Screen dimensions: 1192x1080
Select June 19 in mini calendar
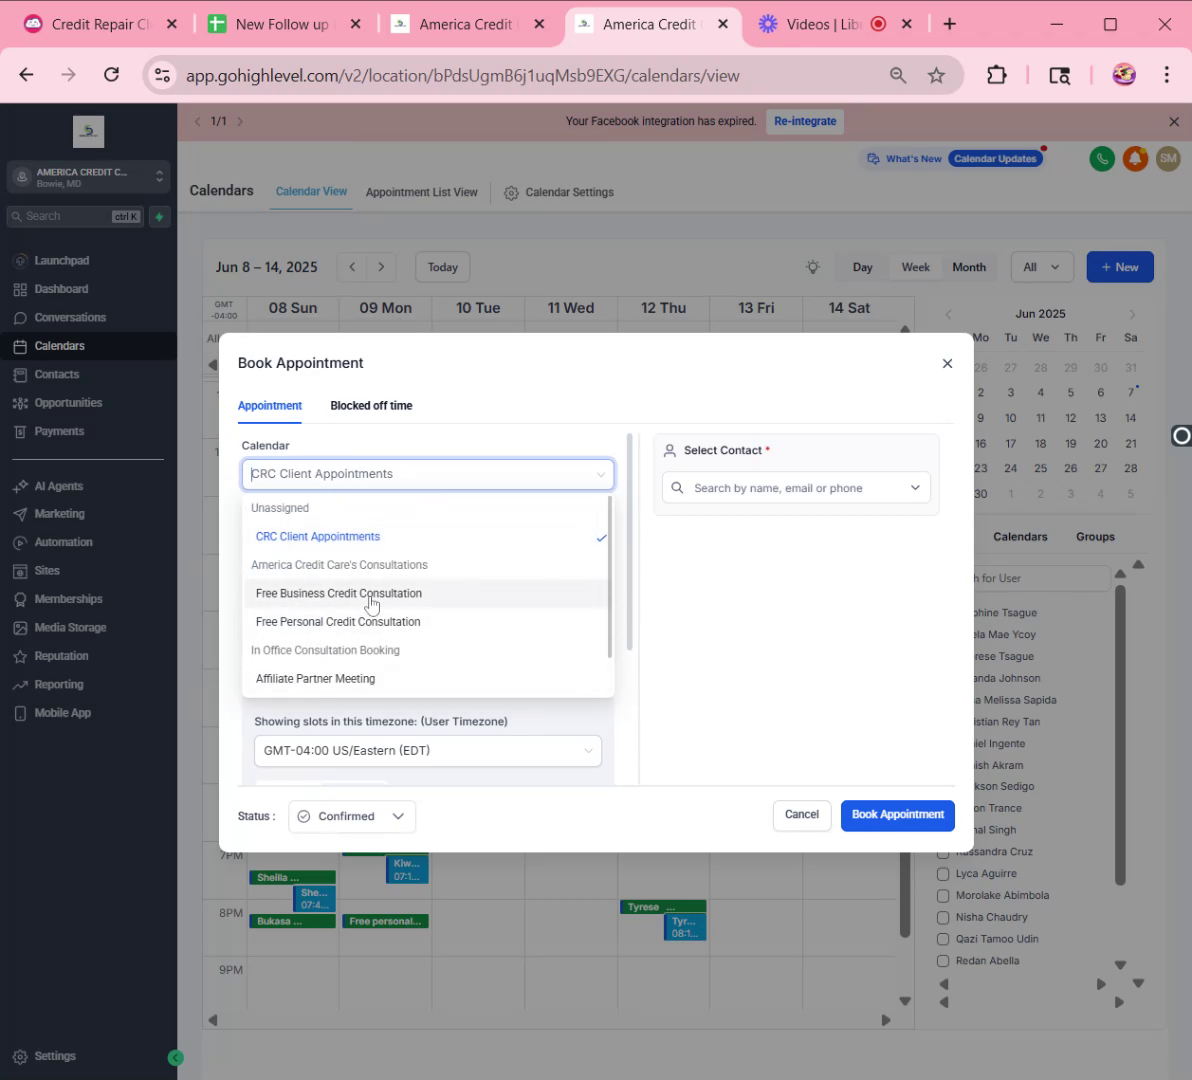(x=1070, y=444)
